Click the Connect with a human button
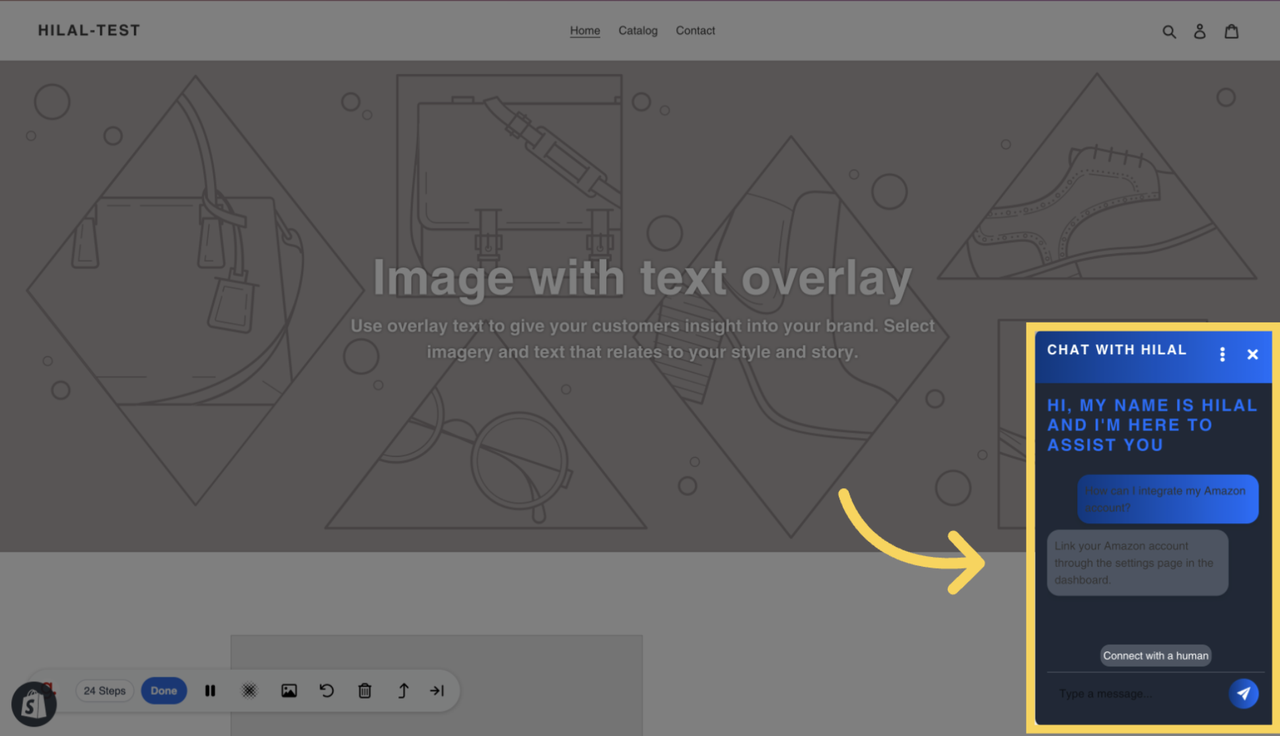Viewport: 1280px width, 736px height. 1155,655
